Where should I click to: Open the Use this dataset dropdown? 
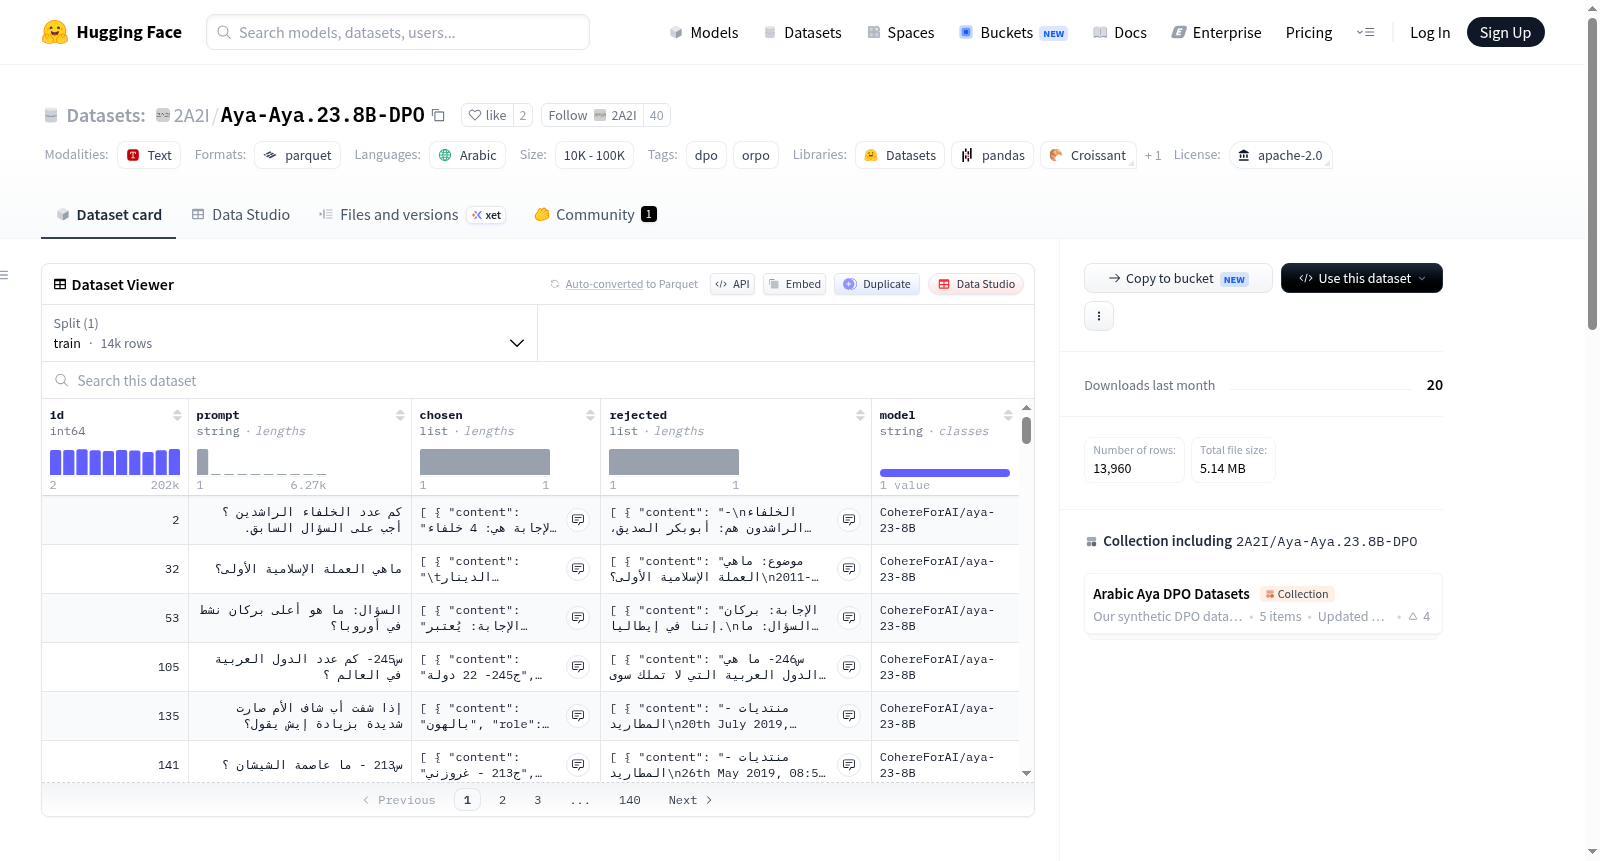[x=1361, y=278]
